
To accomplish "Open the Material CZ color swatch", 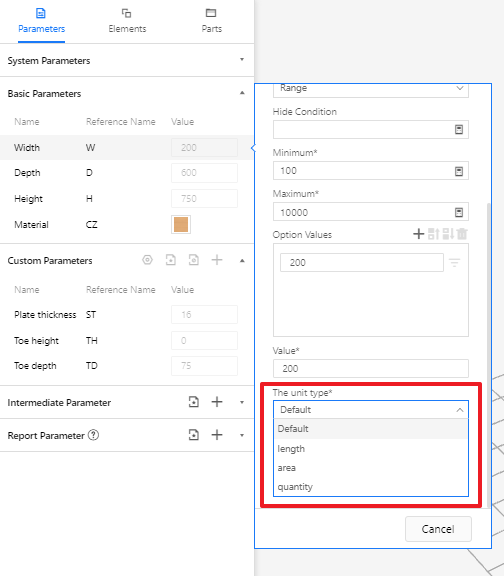I will tap(181, 224).
